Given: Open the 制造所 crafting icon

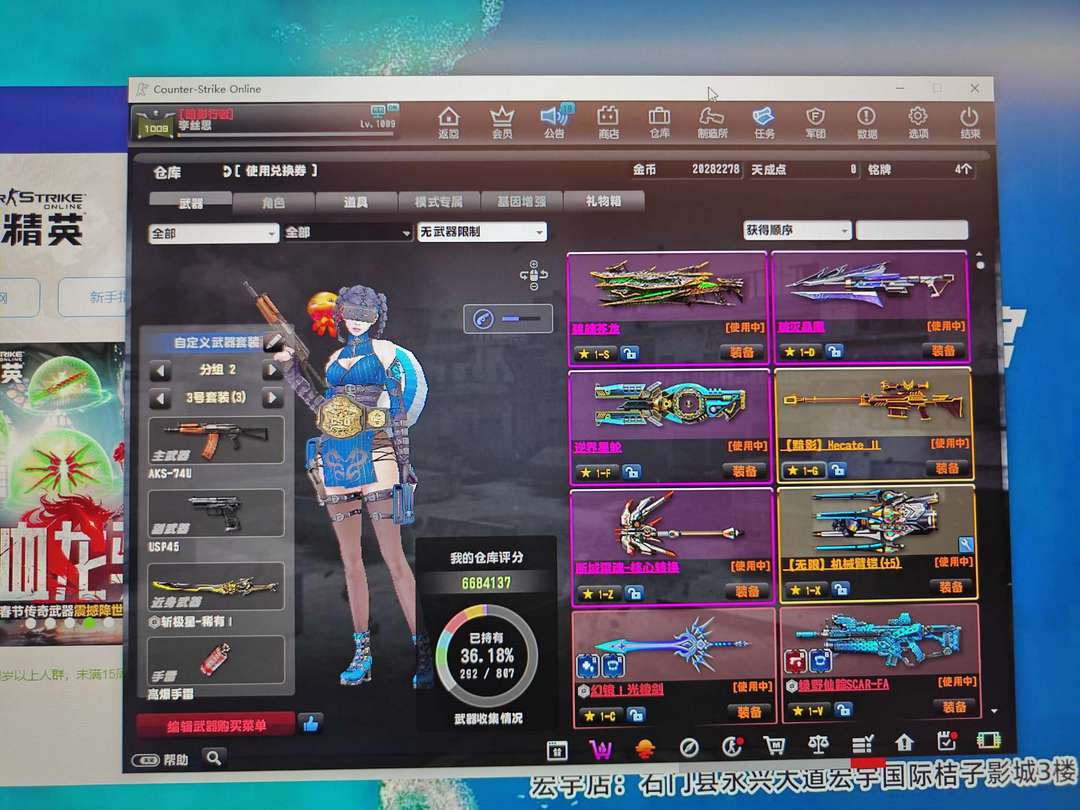Looking at the screenshot, I should 712,122.
